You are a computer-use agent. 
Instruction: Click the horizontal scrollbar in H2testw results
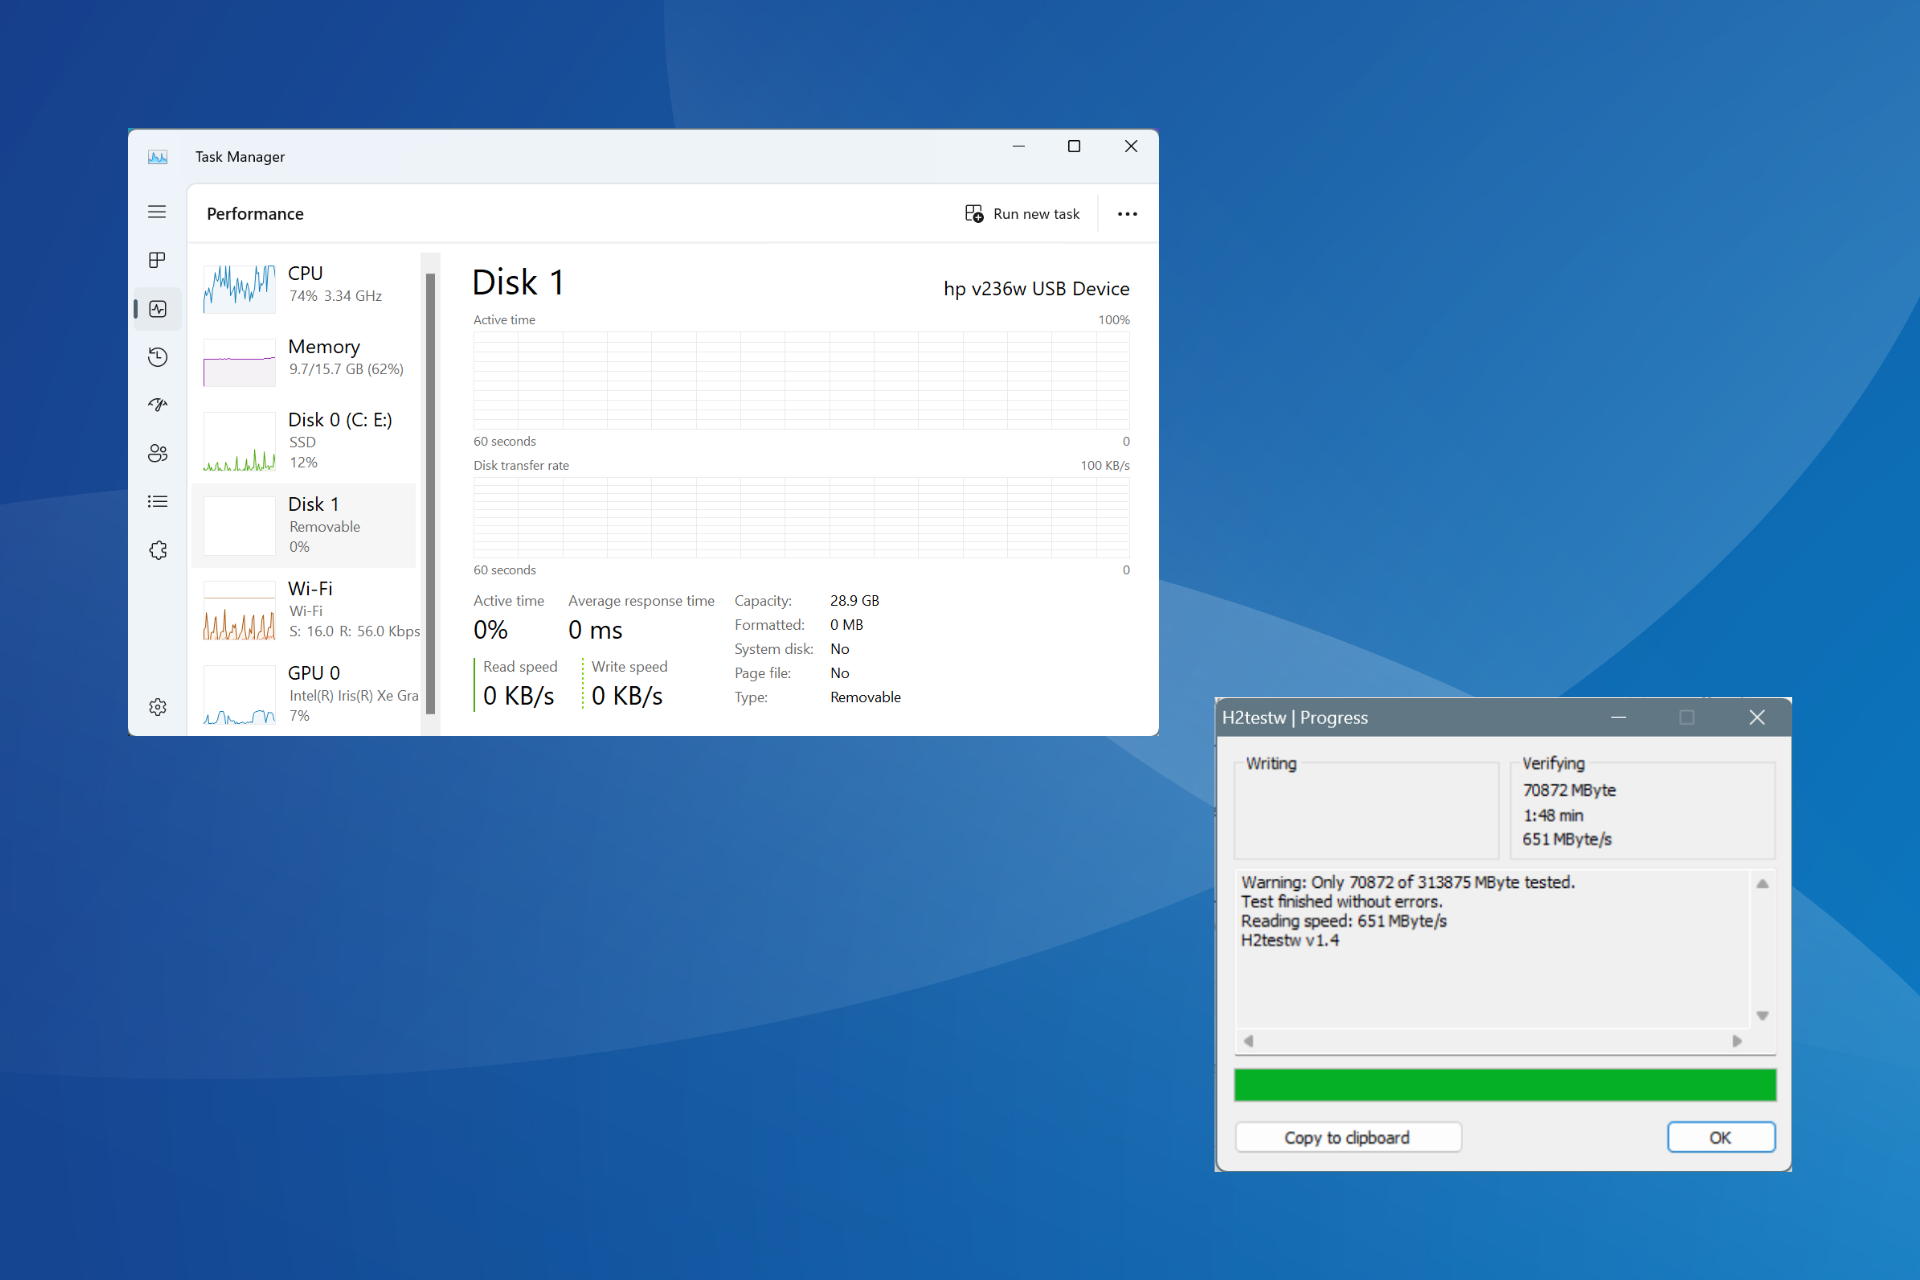1490,1040
